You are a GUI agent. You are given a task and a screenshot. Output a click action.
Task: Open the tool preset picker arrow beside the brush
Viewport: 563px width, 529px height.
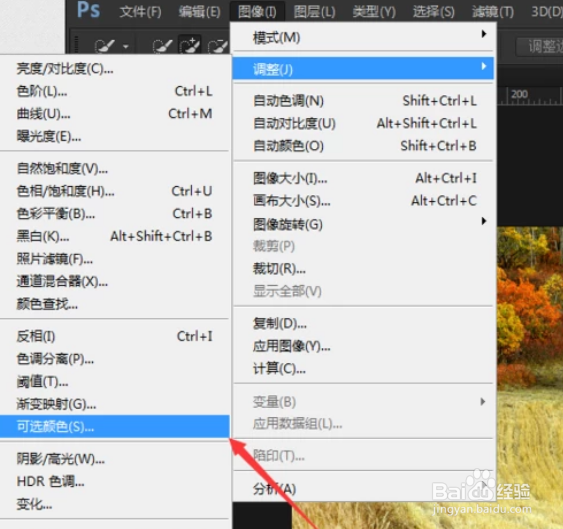click(x=126, y=46)
